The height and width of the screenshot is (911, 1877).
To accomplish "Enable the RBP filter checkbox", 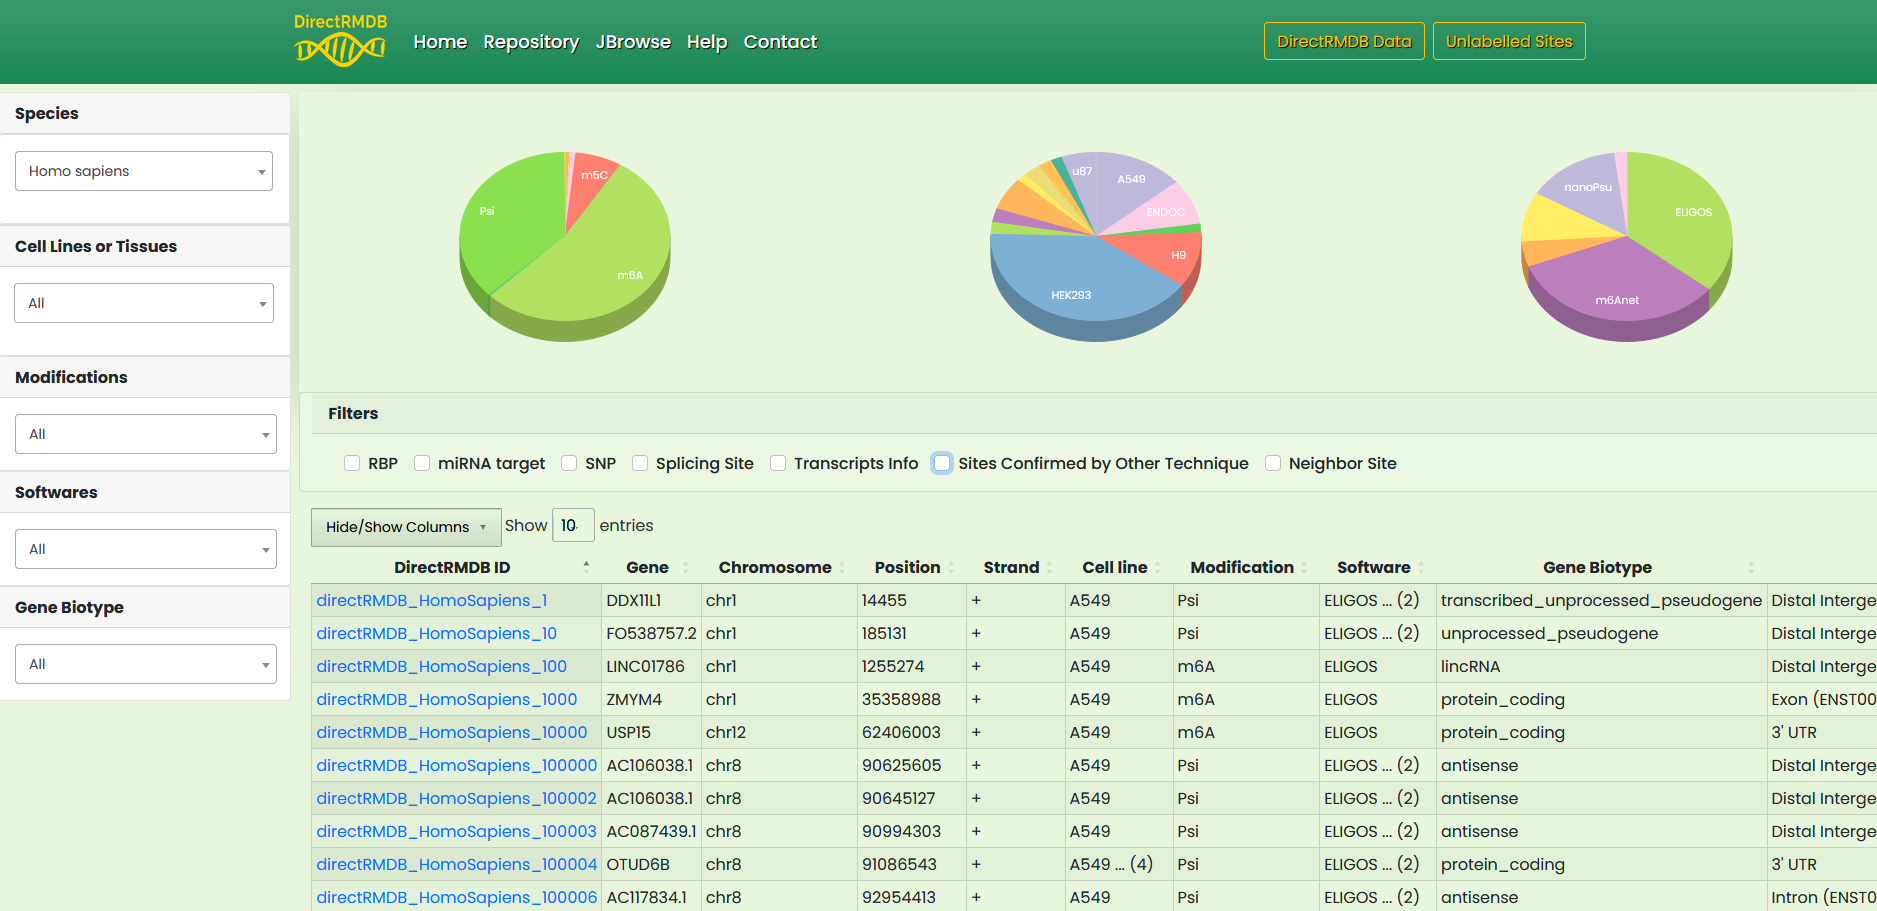I will [x=352, y=463].
